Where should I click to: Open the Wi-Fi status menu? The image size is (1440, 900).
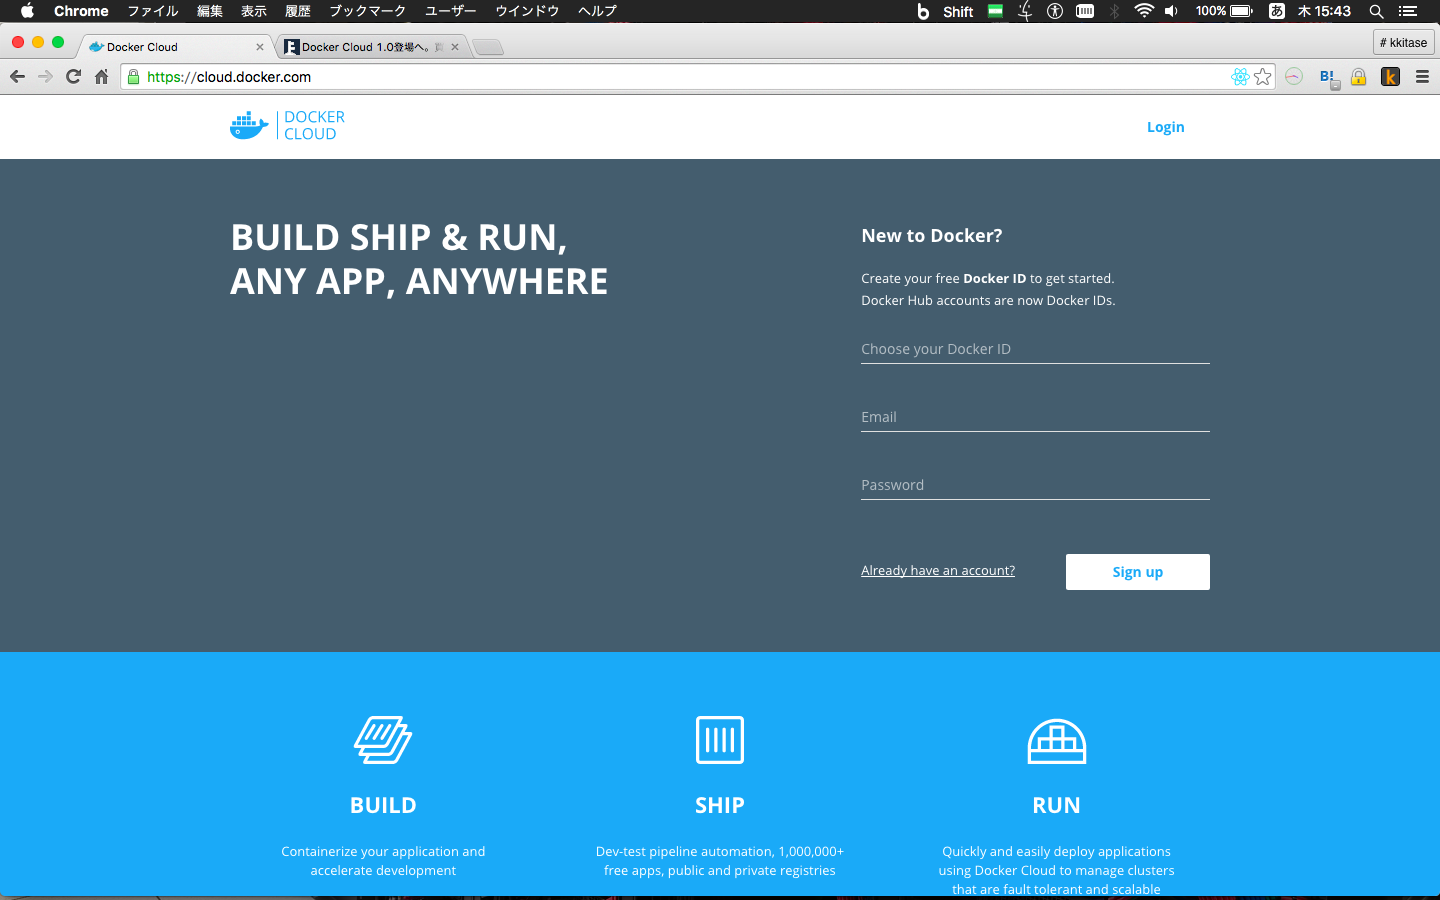[x=1141, y=12]
